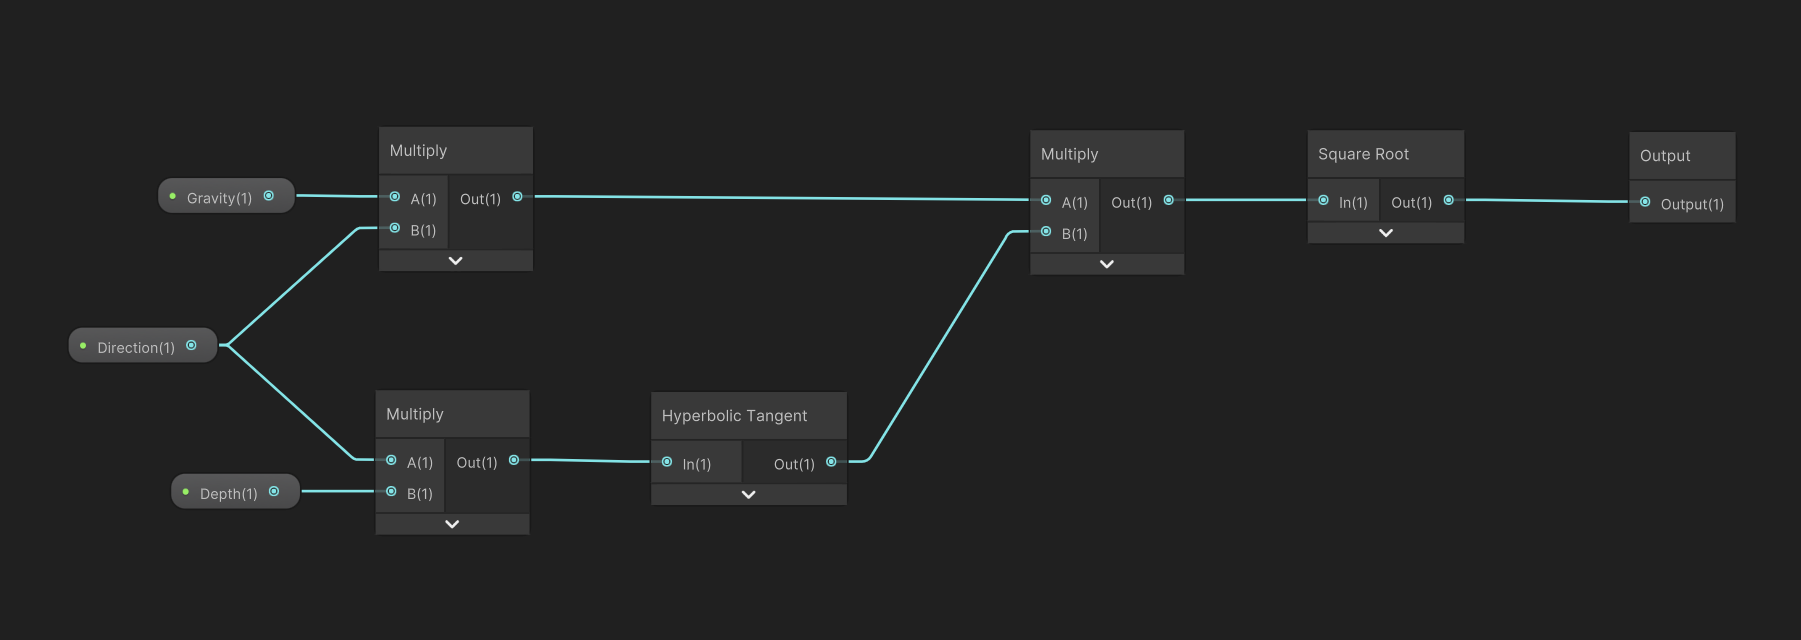Select the Output node title

pos(1665,156)
